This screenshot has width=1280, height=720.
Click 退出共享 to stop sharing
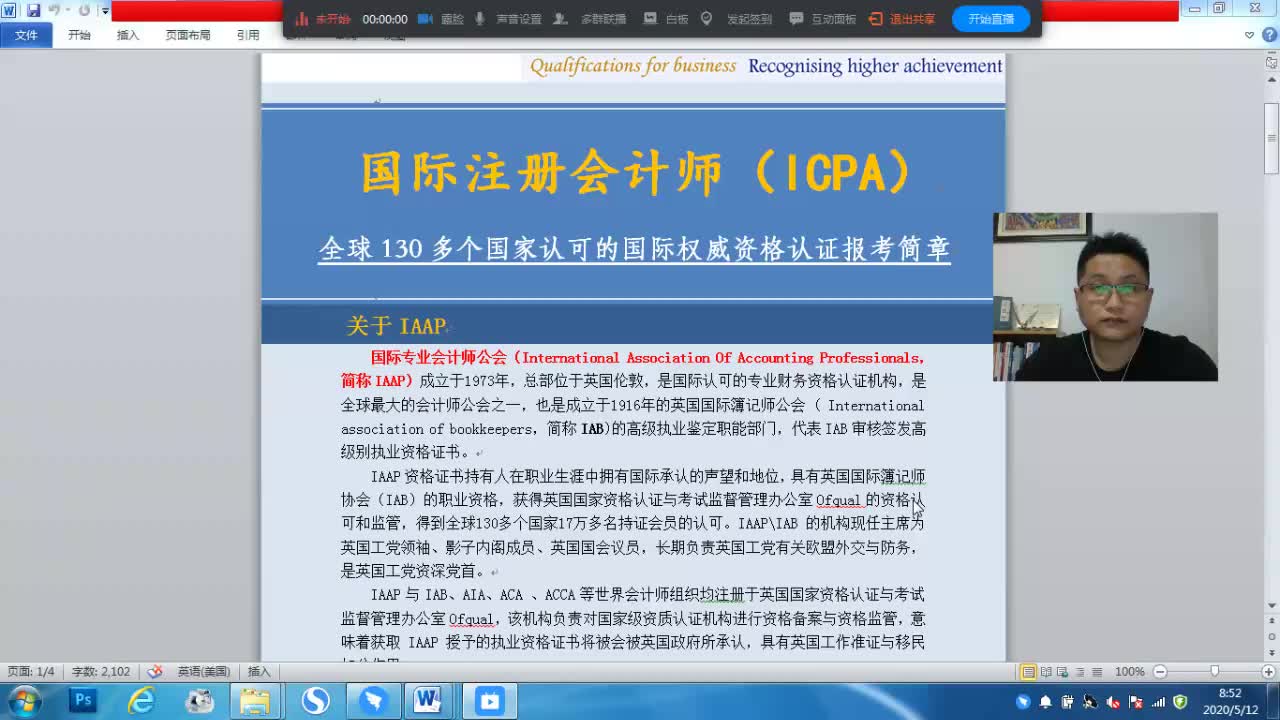(902, 19)
